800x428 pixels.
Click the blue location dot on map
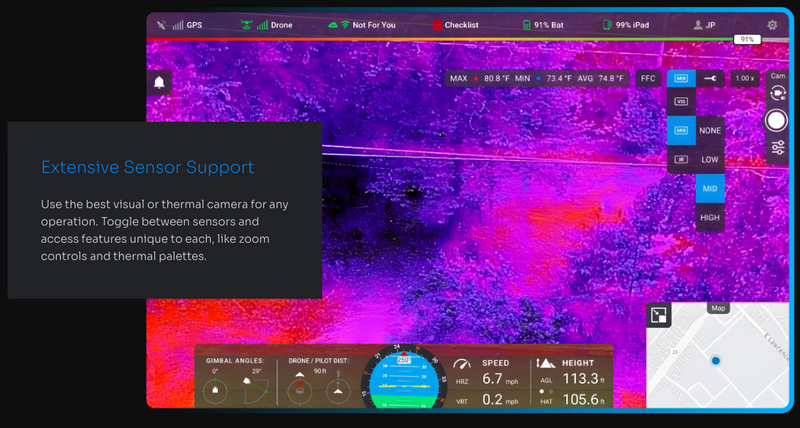tap(716, 360)
